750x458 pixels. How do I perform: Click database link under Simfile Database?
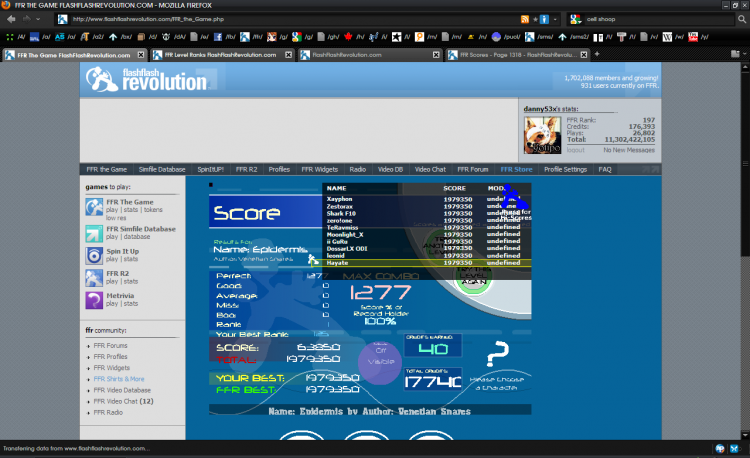137,237
